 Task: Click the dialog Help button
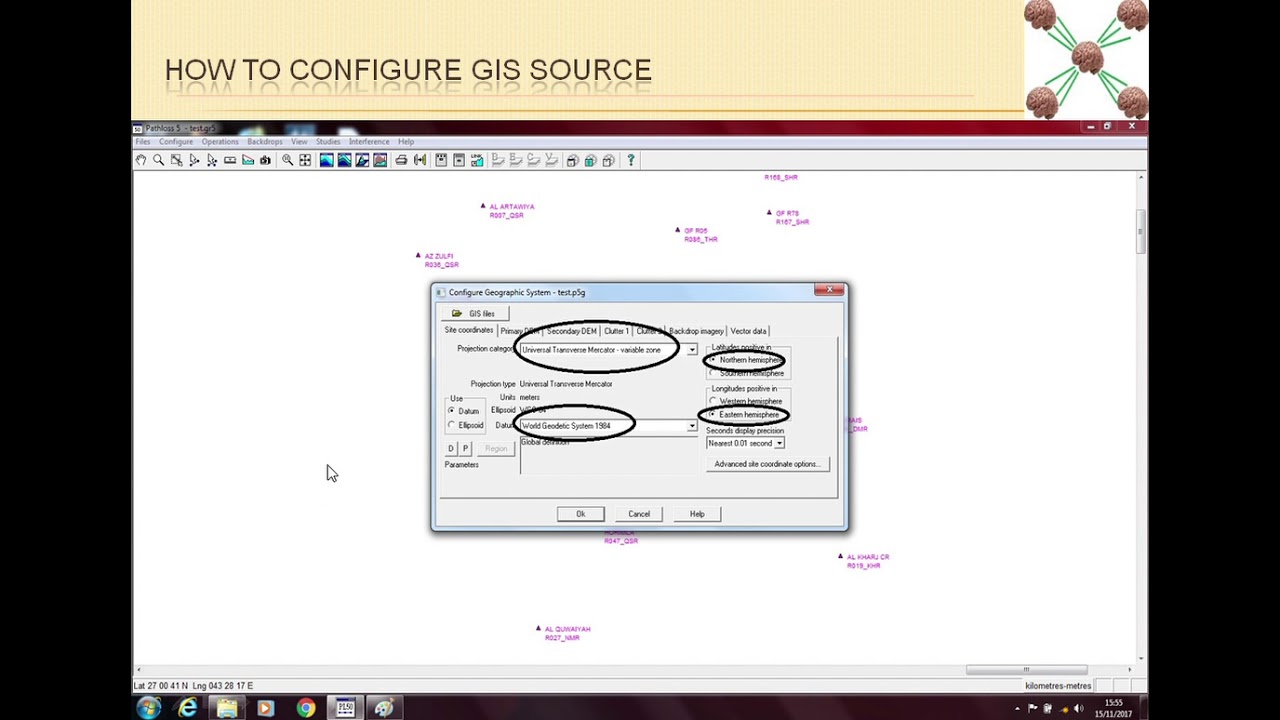[697, 514]
